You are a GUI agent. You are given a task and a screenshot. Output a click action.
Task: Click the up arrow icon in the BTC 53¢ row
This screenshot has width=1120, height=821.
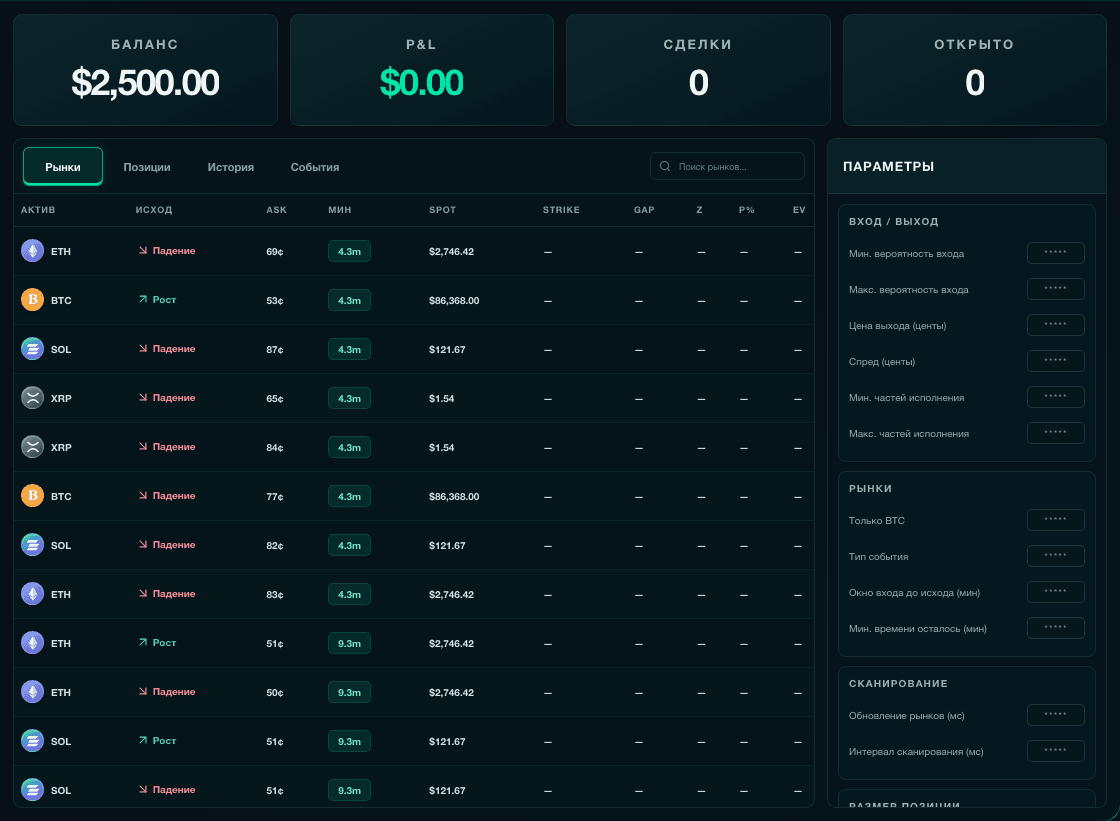(x=143, y=299)
